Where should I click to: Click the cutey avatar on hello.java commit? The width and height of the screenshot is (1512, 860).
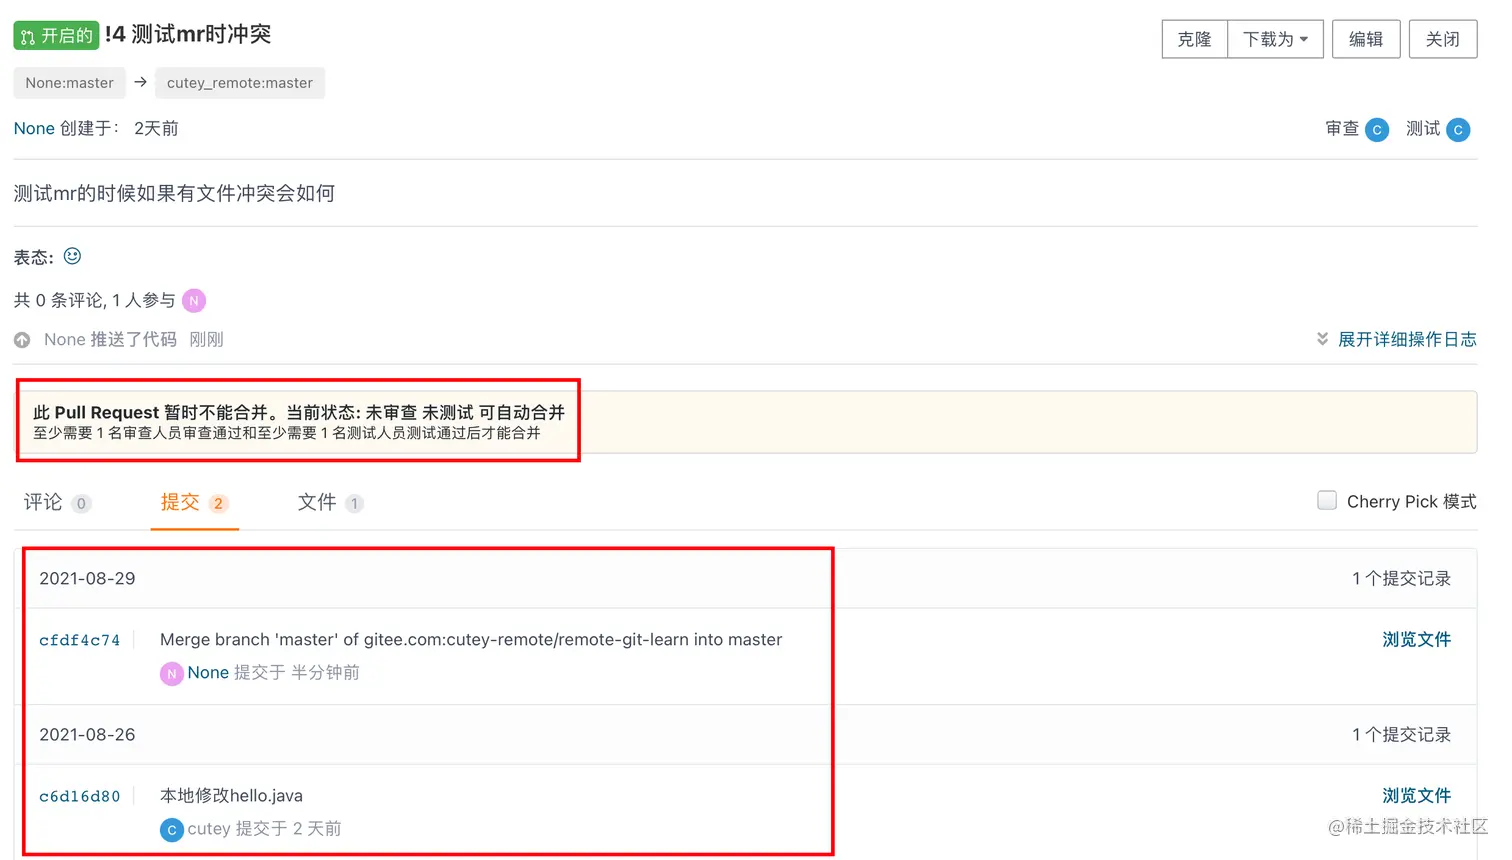tap(171, 830)
